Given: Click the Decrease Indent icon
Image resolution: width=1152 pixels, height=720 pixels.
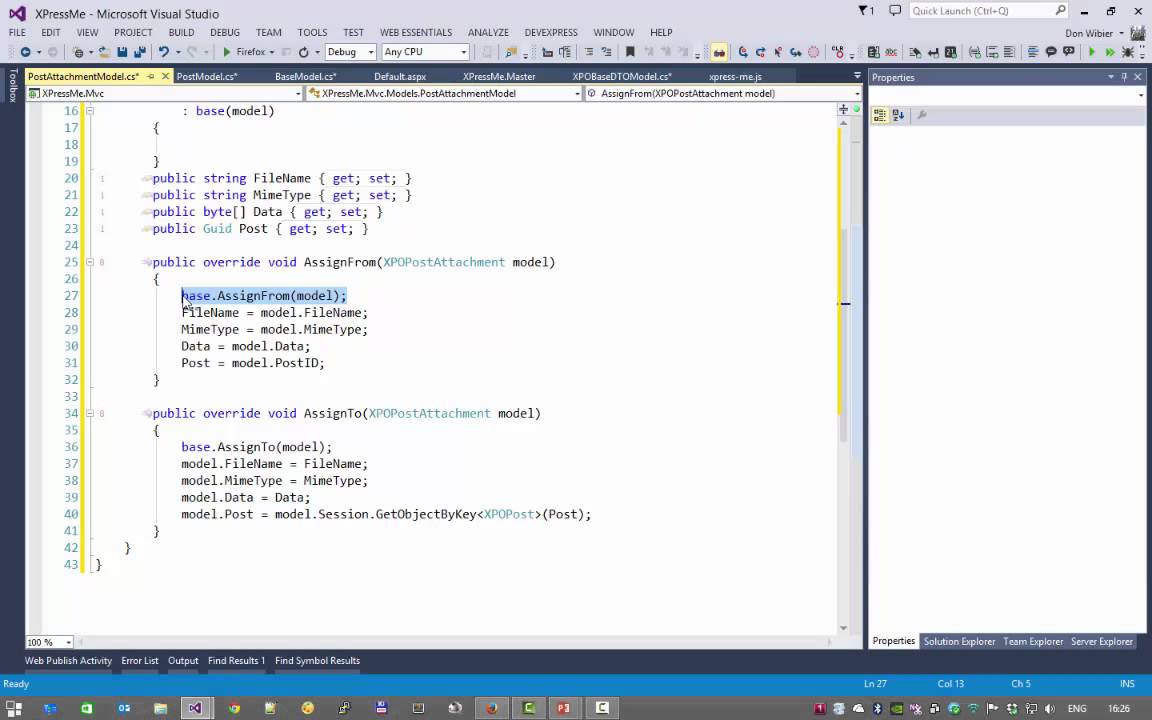Looking at the screenshot, I should coord(589,52).
